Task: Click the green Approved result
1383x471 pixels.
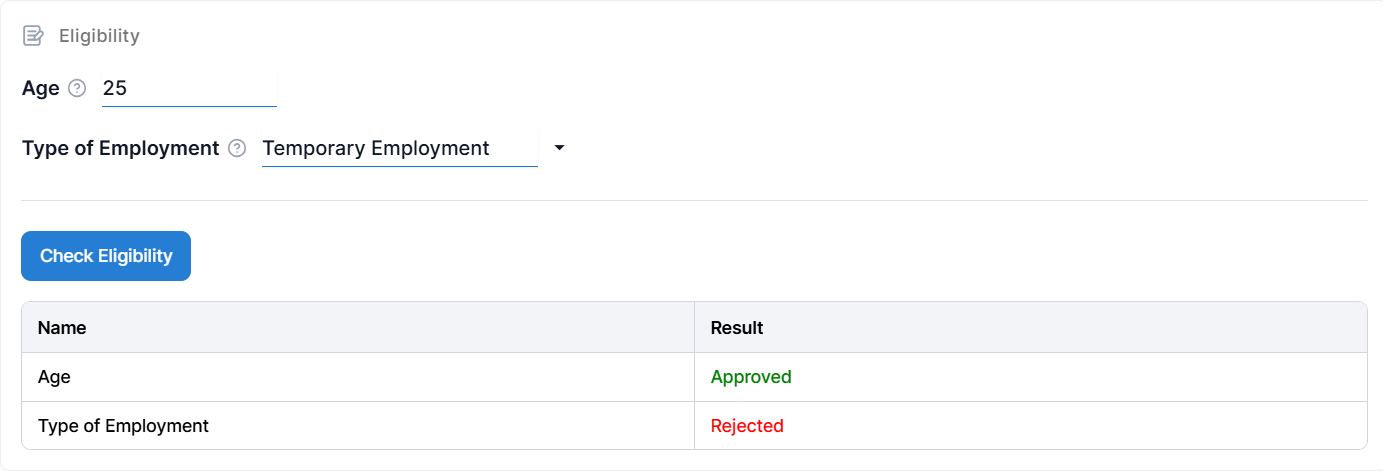Action: 751,377
